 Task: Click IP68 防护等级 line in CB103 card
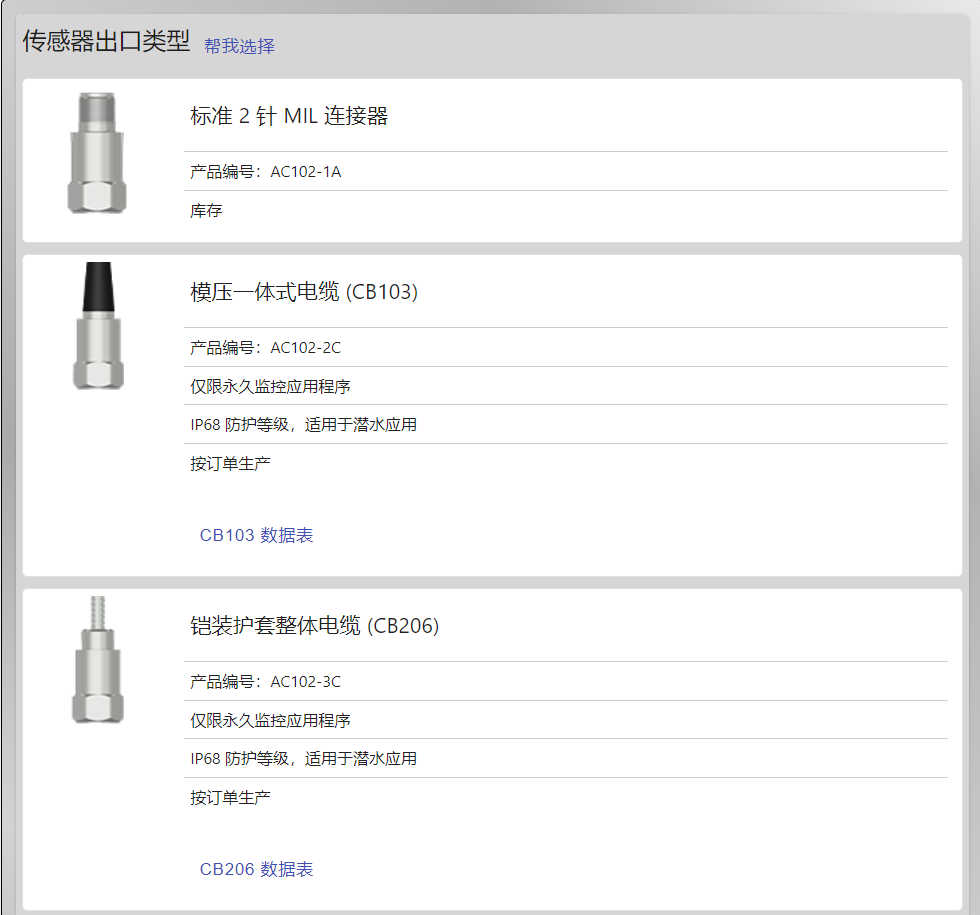(304, 425)
